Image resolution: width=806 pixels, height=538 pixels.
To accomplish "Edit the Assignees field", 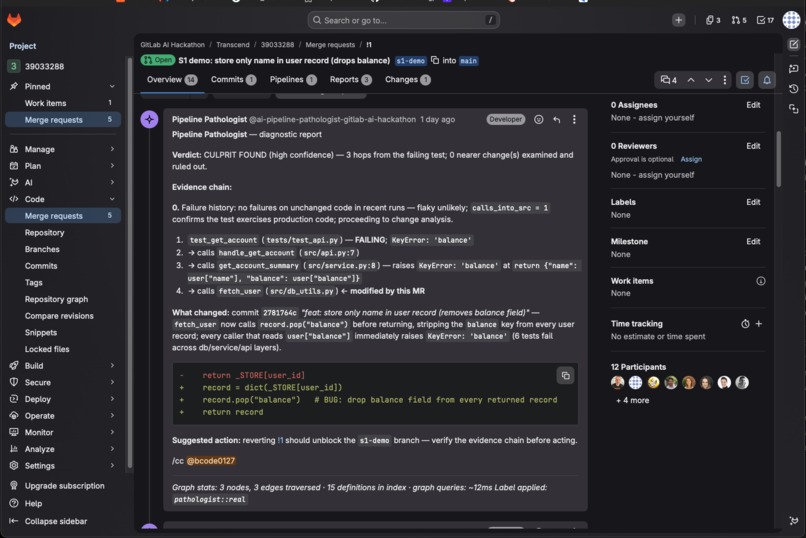I will pos(753,105).
